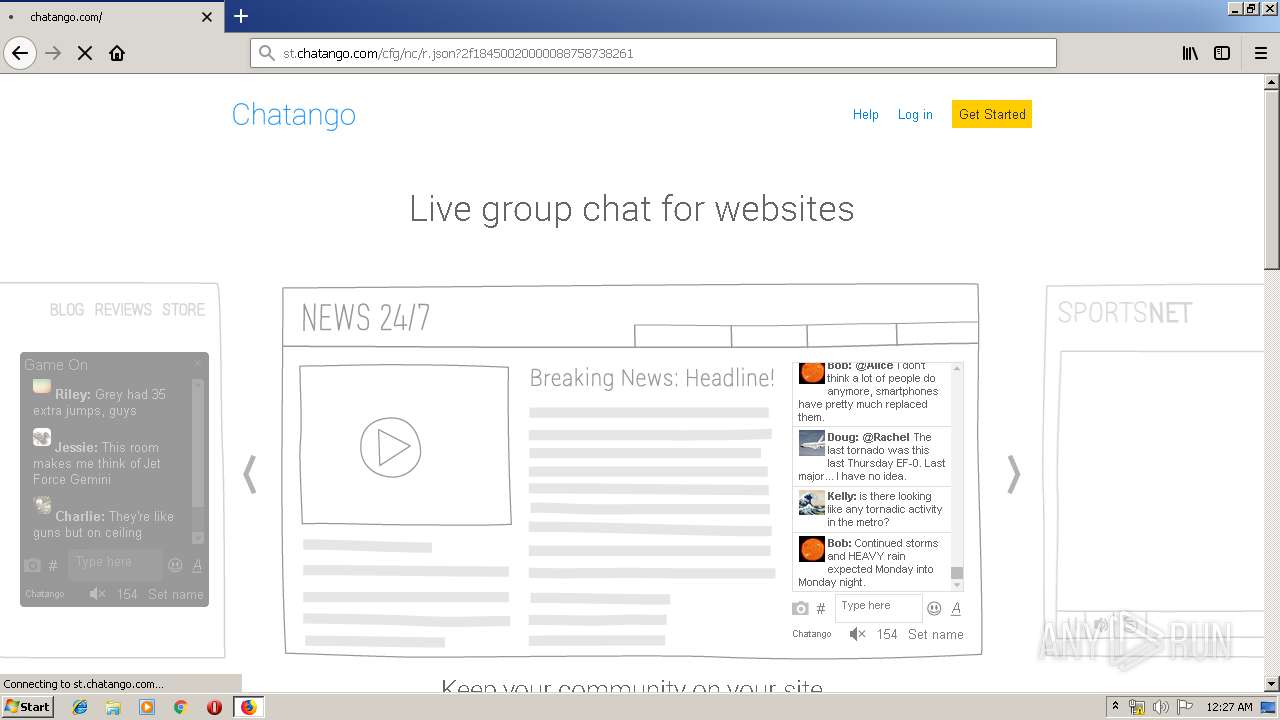Click page scrollbar down arrow
Screen dimensions: 1280x720
(x=1272, y=684)
